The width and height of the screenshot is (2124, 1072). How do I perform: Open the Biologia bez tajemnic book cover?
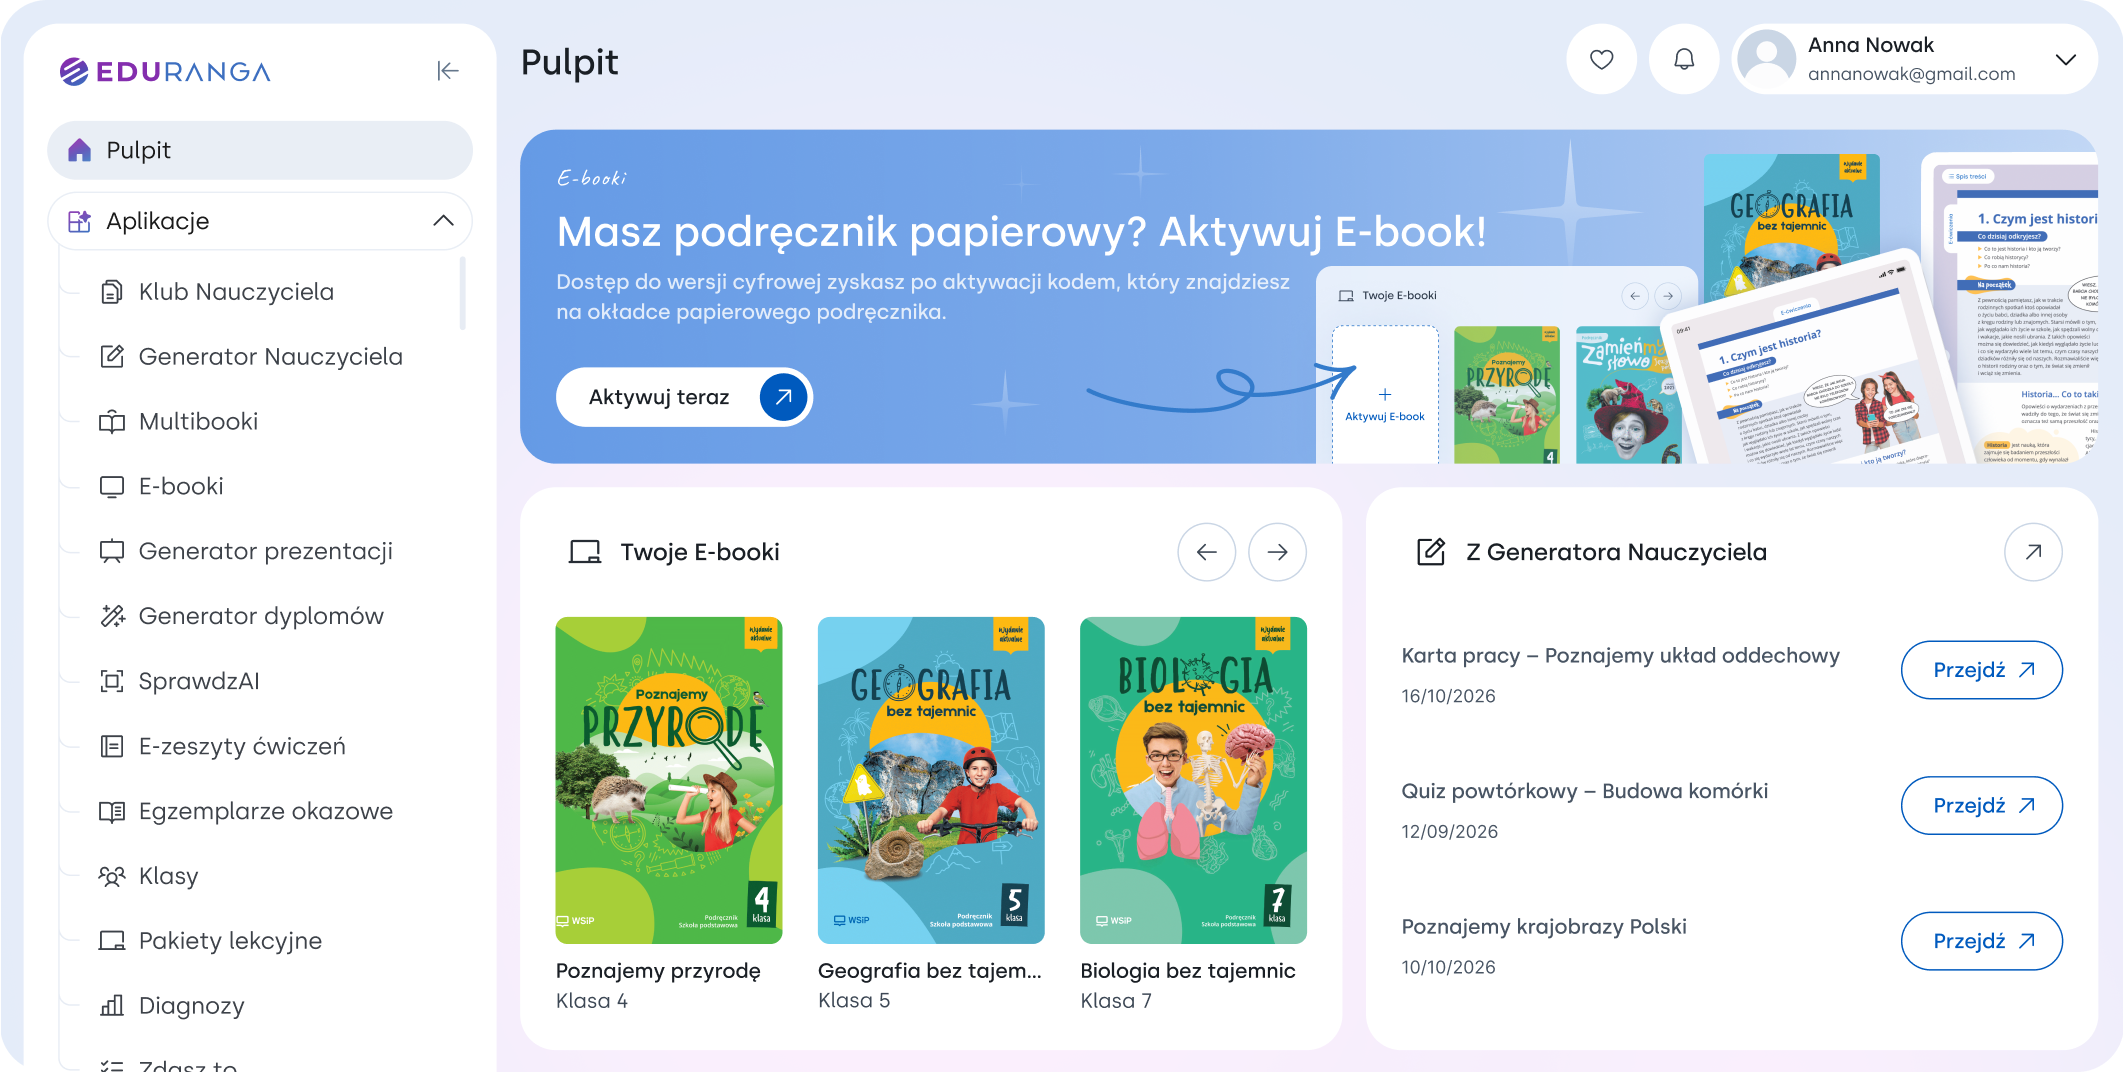tap(1193, 780)
